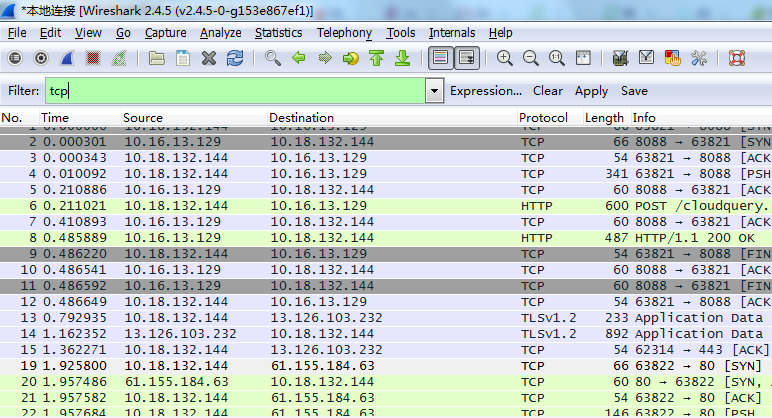Edit display filters icon

[646, 58]
